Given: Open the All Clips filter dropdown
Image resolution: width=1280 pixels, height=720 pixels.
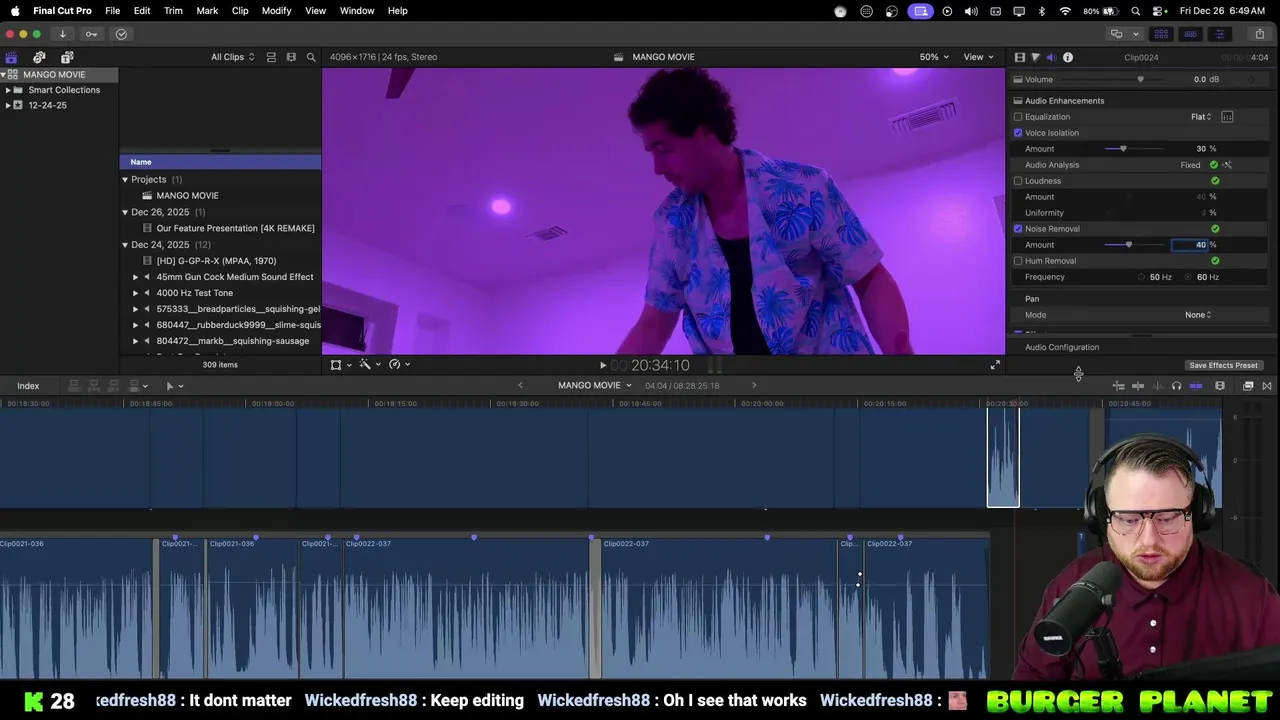Looking at the screenshot, I should pyautogui.click(x=232, y=57).
